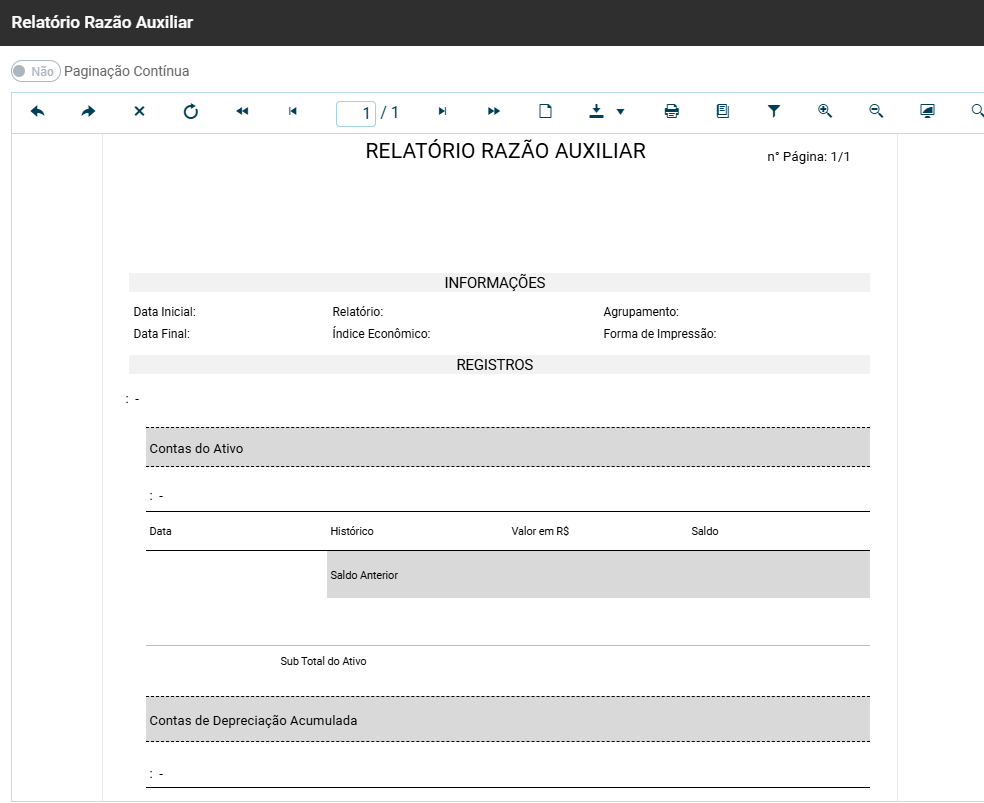Click the full screen monitor icon
984x803 pixels.
(927, 112)
